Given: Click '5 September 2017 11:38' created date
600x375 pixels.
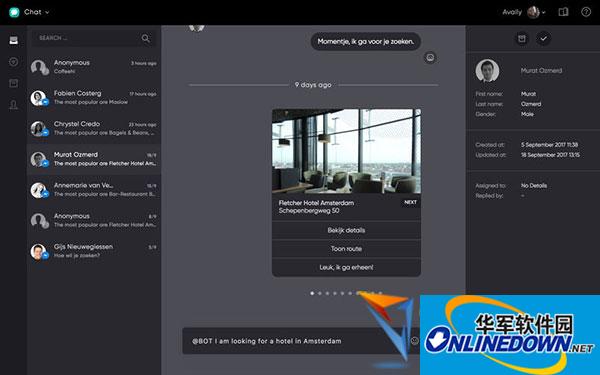Looking at the screenshot, I should coord(549,145).
